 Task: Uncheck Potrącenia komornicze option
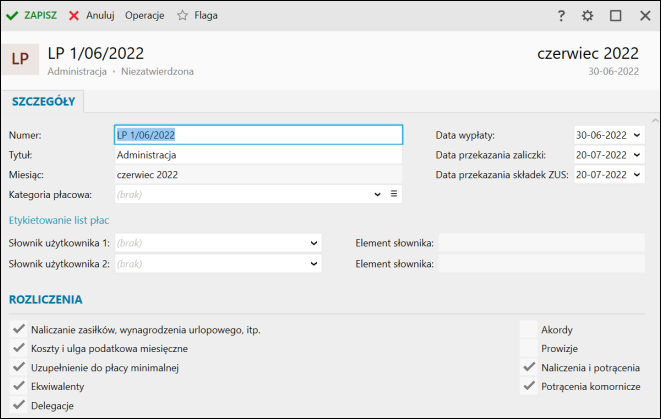tap(529, 386)
